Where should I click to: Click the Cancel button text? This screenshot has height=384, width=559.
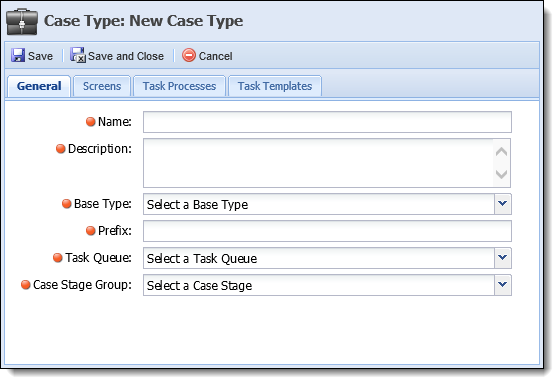(x=215, y=56)
